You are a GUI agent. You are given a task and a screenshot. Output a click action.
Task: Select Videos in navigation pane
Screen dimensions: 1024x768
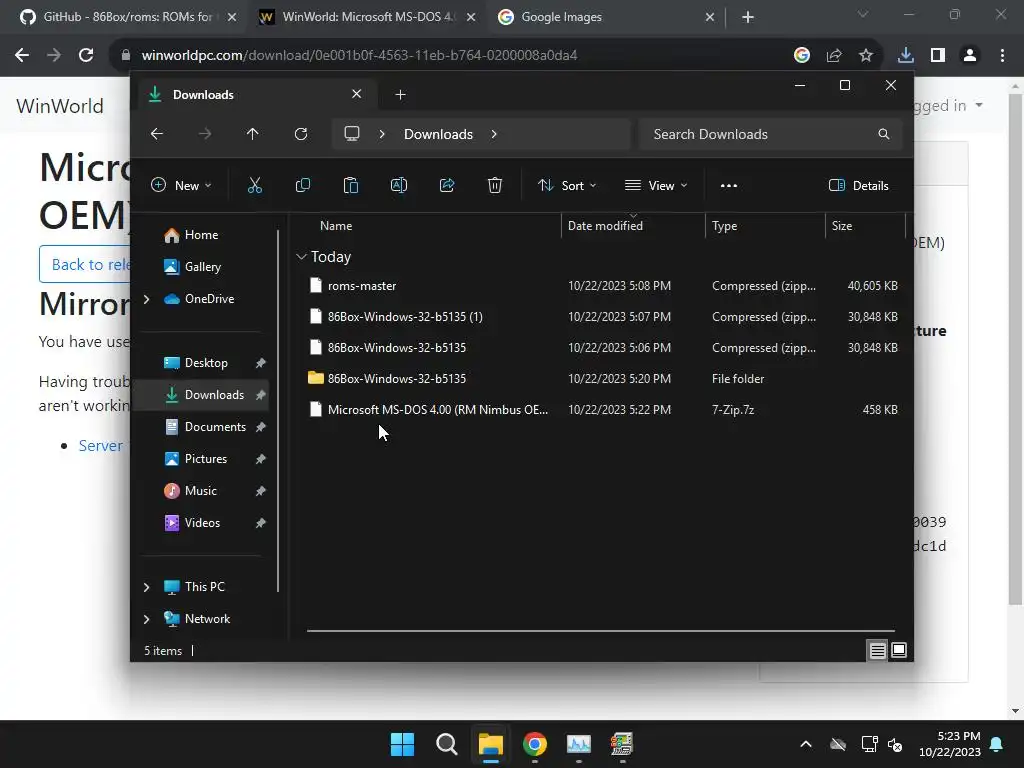point(202,522)
